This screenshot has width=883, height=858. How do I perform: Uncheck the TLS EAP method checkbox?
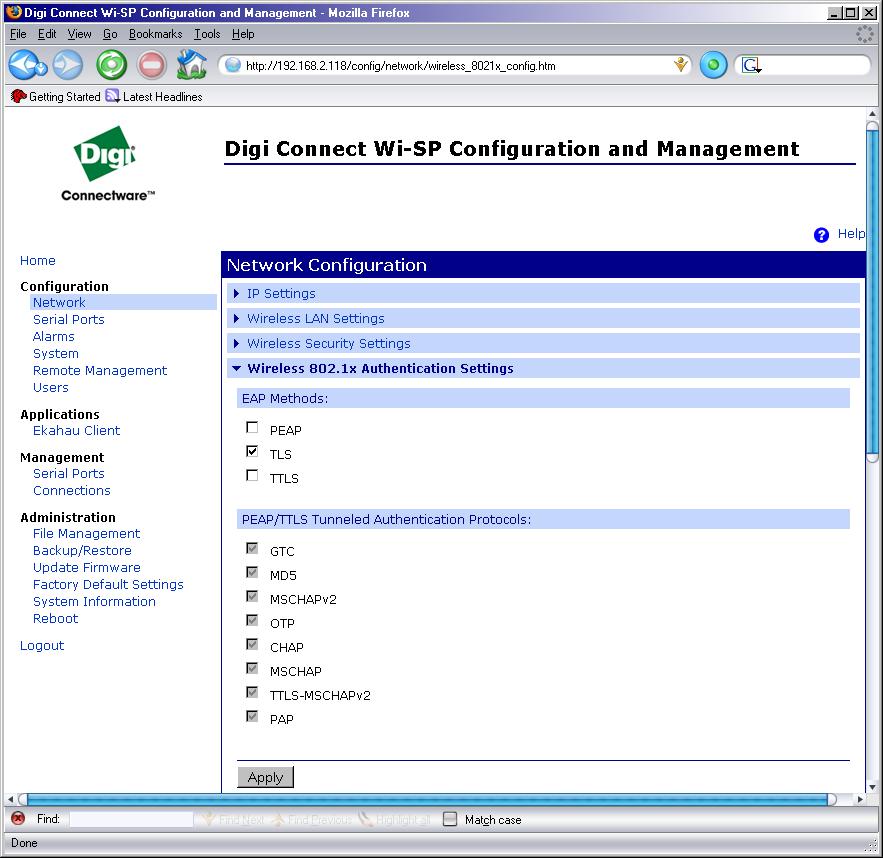(252, 452)
